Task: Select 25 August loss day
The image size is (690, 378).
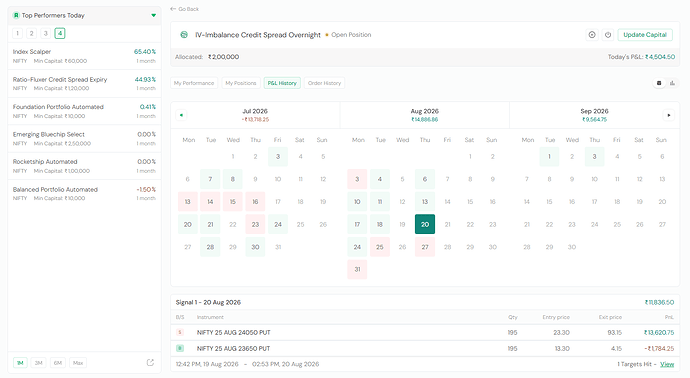Action: tap(379, 247)
